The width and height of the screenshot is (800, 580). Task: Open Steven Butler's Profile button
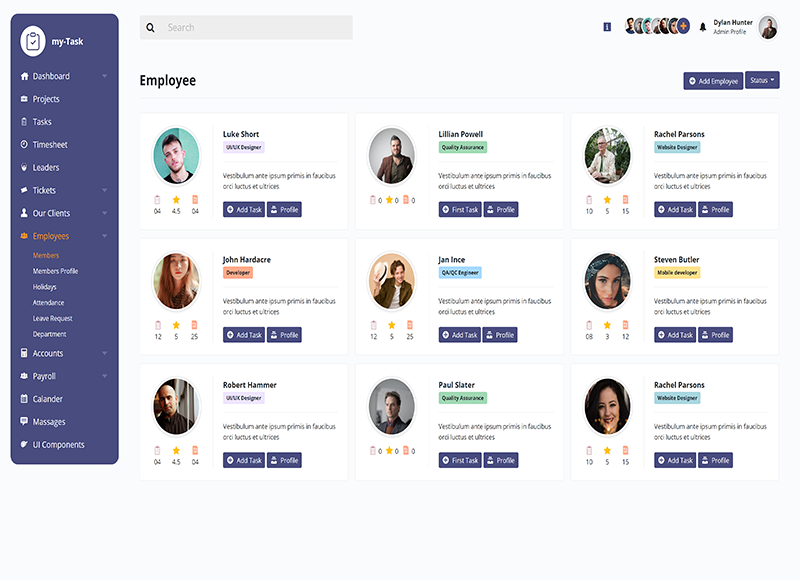point(714,335)
